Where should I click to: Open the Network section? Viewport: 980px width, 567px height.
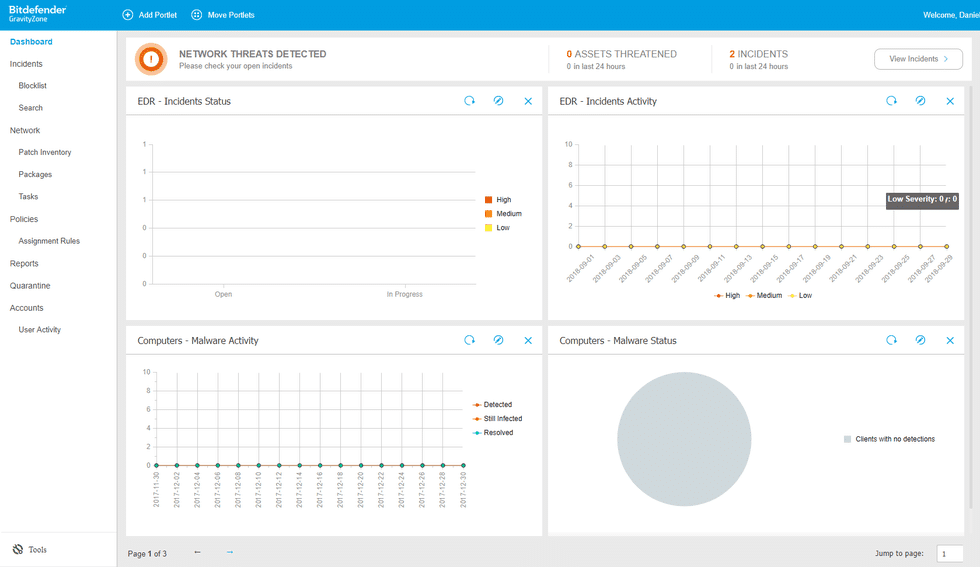(25, 130)
